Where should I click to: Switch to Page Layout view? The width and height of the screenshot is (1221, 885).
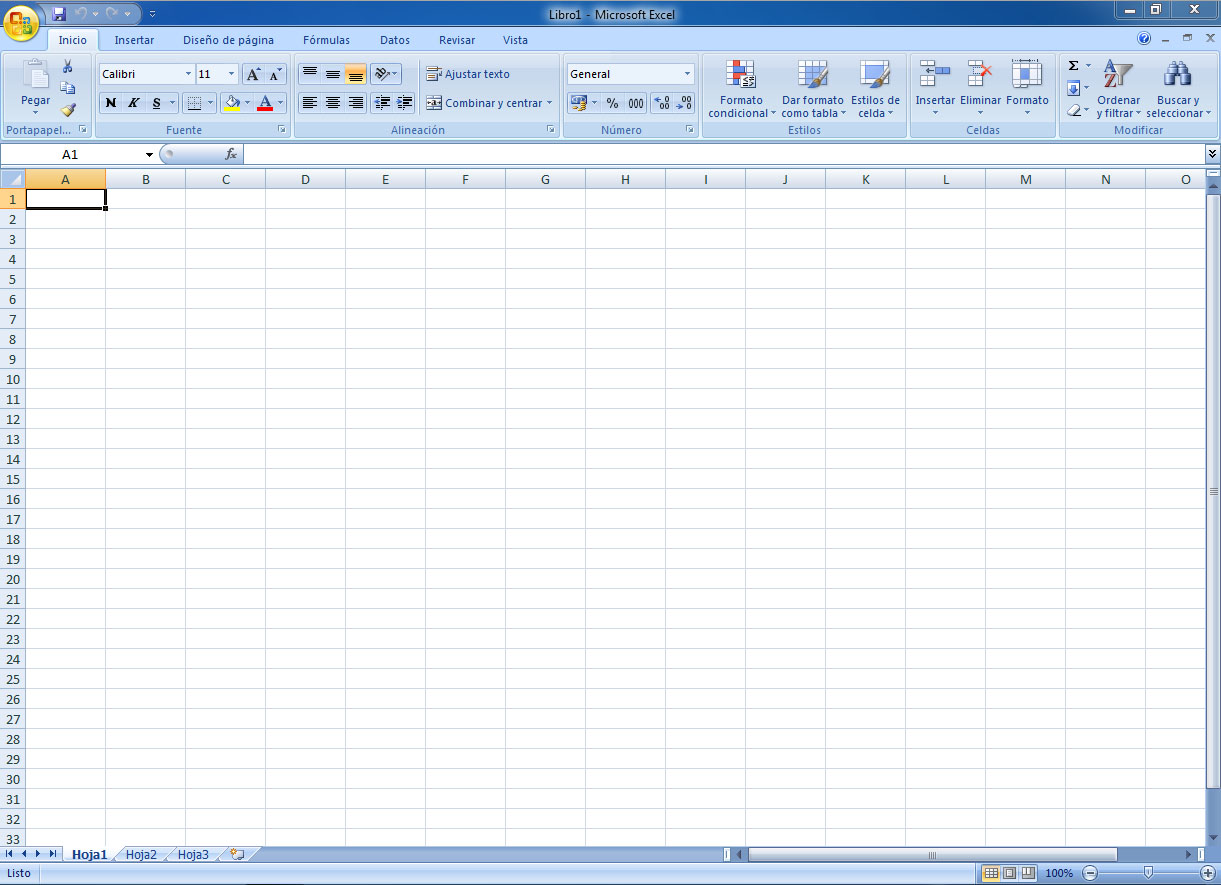click(x=1009, y=873)
